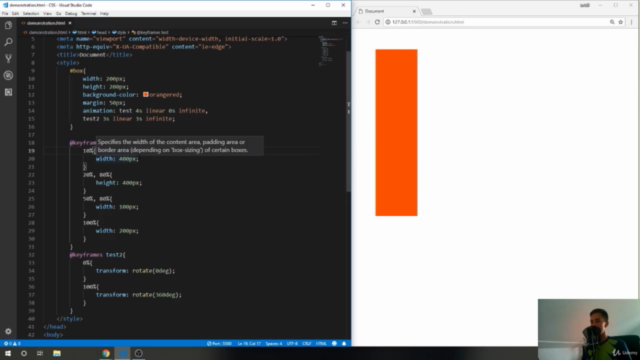Click the code minimap
640x360 pixels.
(x=331, y=51)
